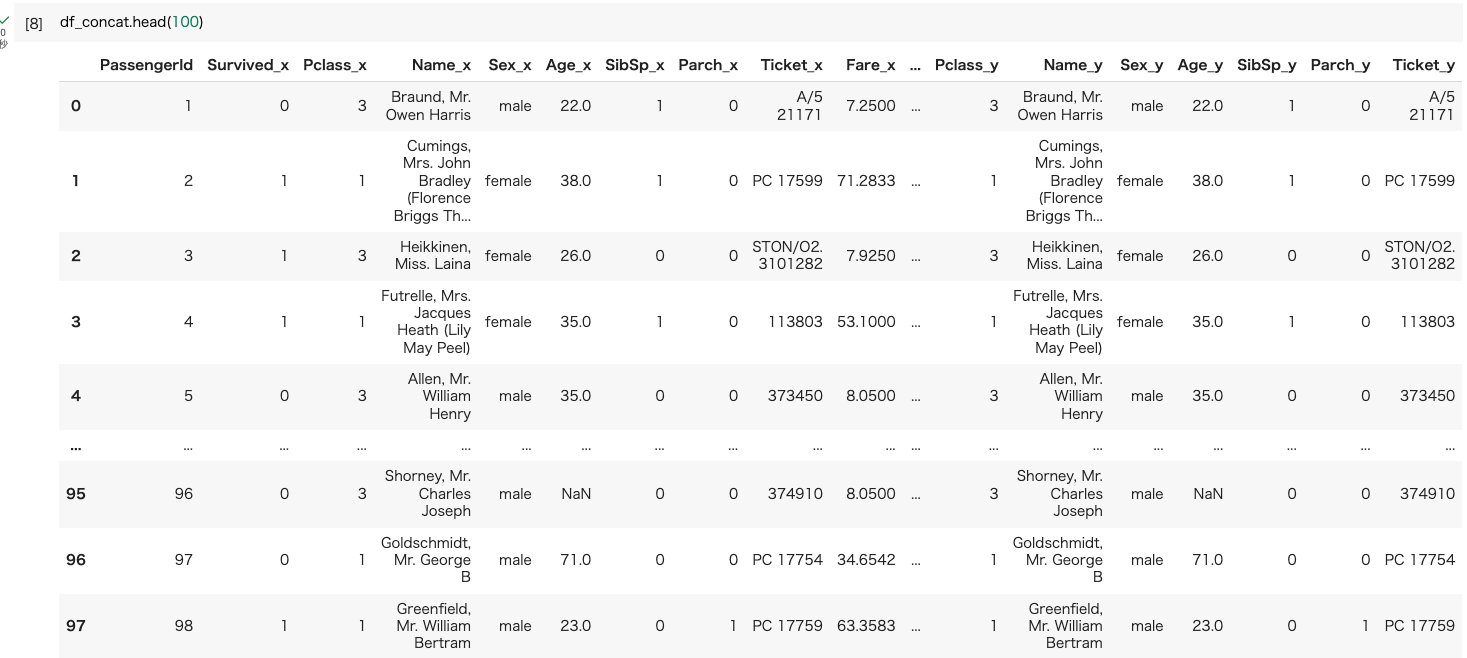This screenshot has width=1467, height=658.
Task: Click the Survived_x column header
Action: tap(248, 65)
